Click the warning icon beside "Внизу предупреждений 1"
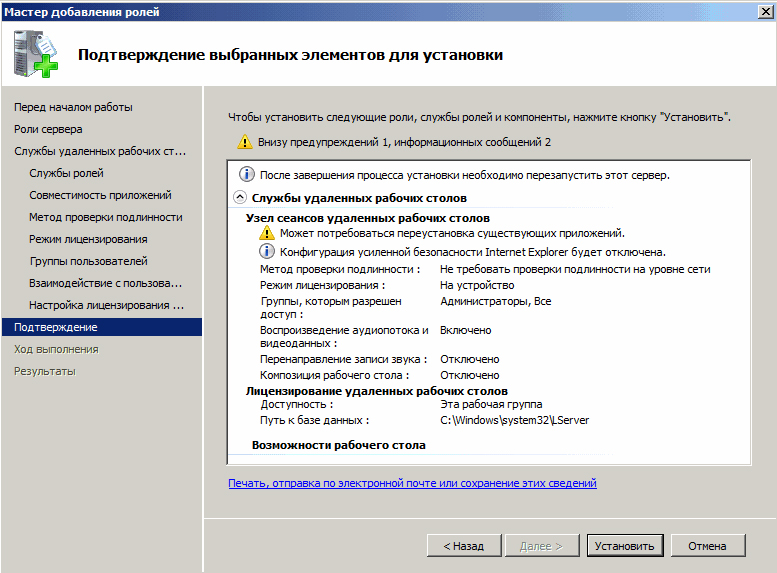Screen dimensions: 777x573 (245, 142)
